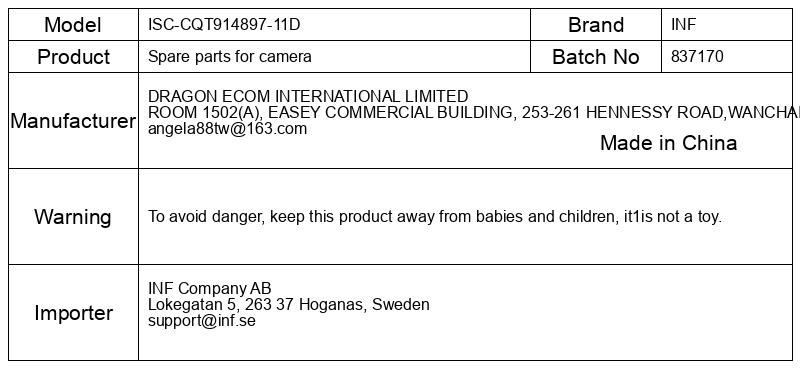Click the Brand label cell

click(596, 24)
